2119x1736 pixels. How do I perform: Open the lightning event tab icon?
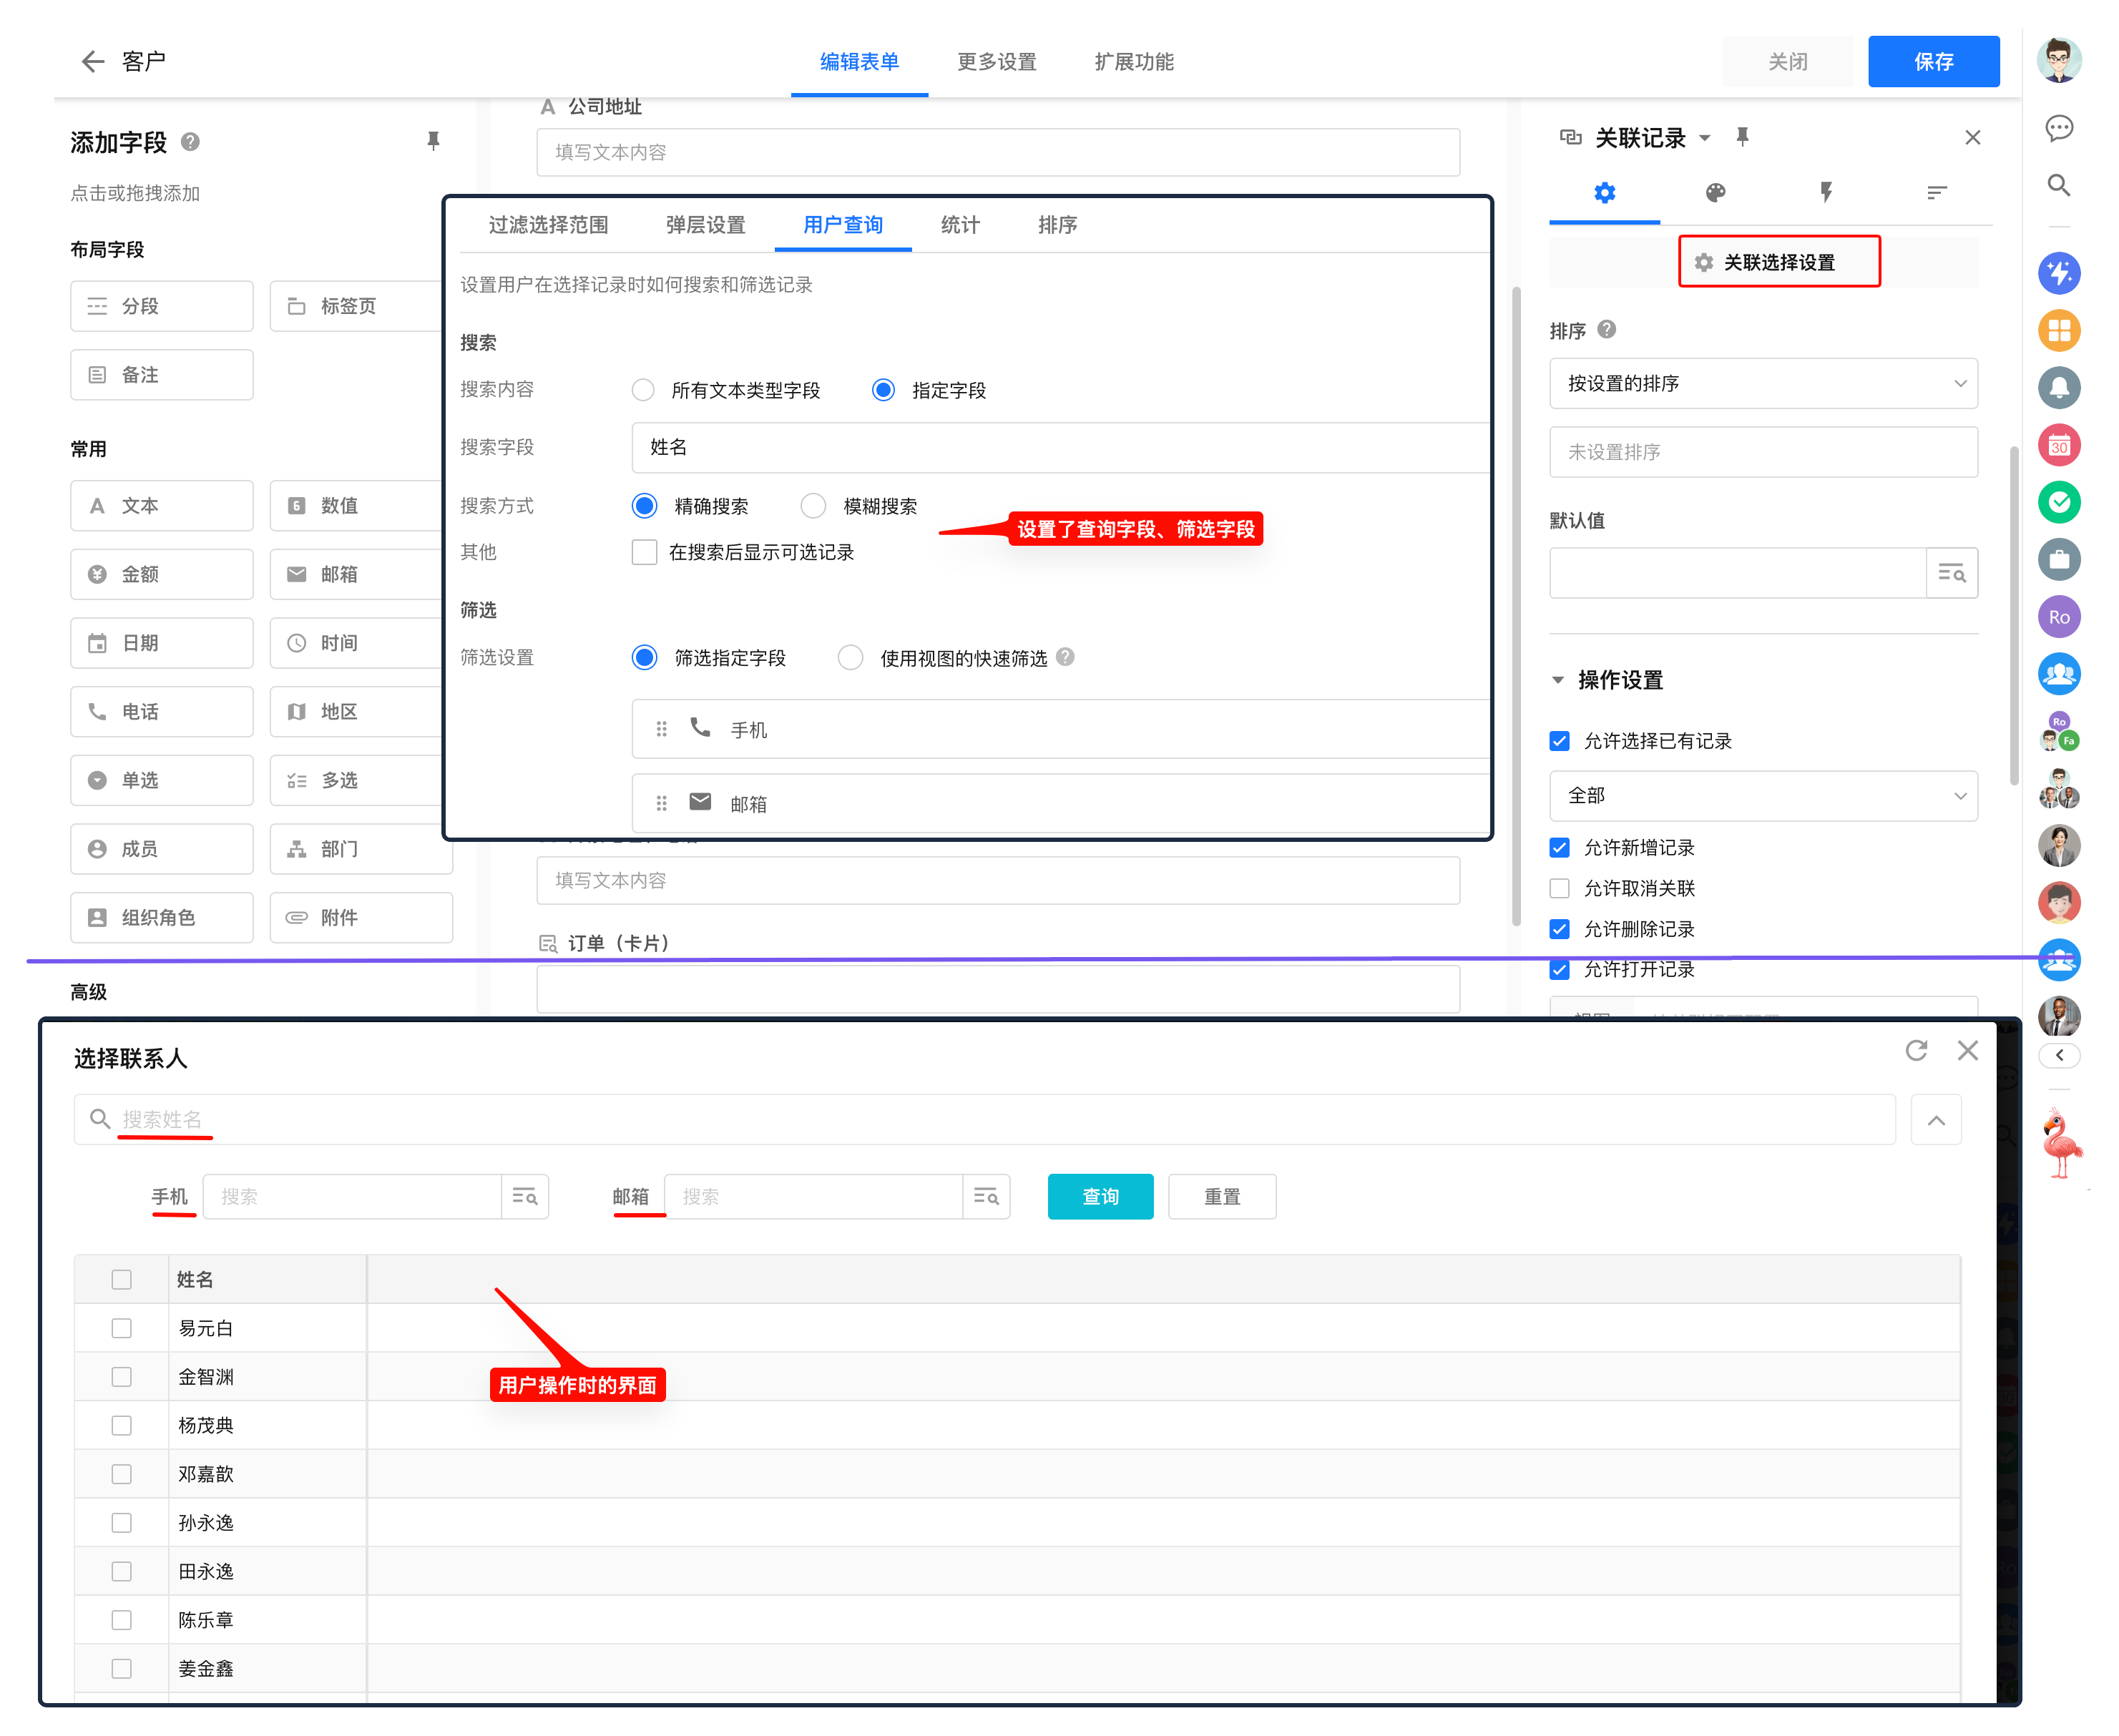(x=1825, y=192)
